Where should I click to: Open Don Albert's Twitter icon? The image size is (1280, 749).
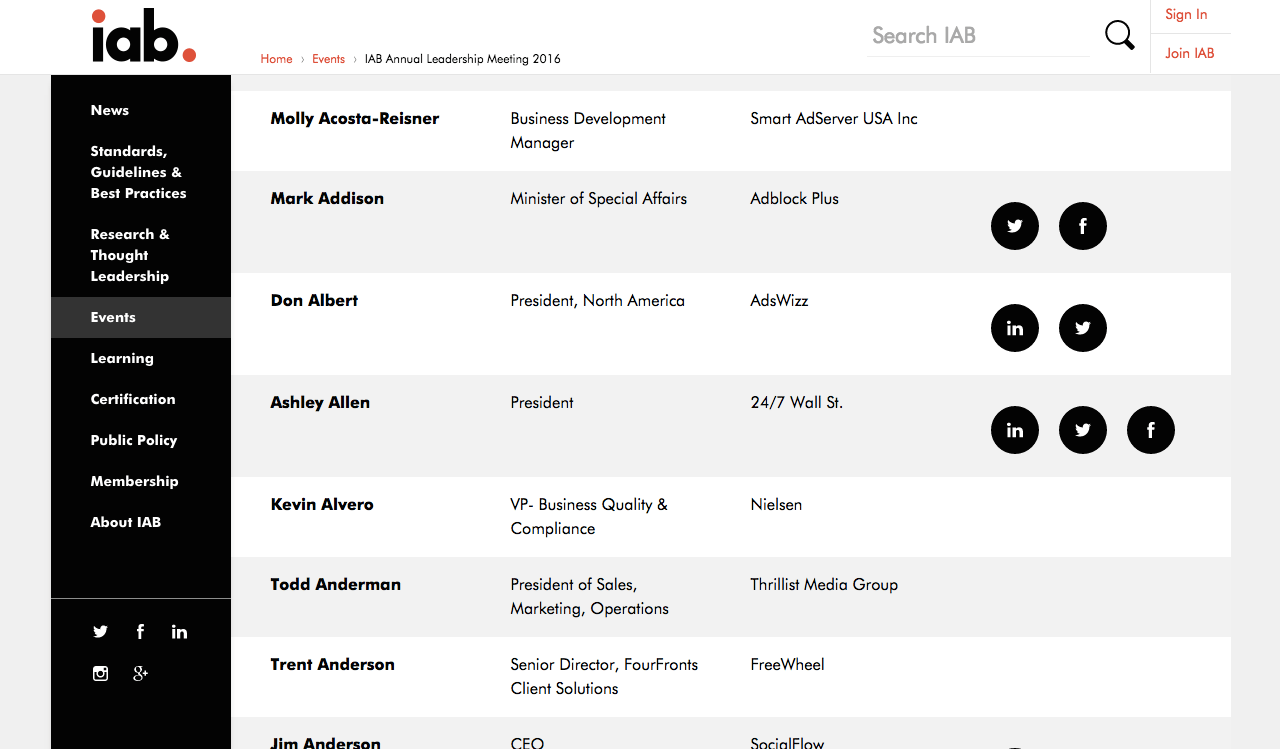tap(1083, 328)
